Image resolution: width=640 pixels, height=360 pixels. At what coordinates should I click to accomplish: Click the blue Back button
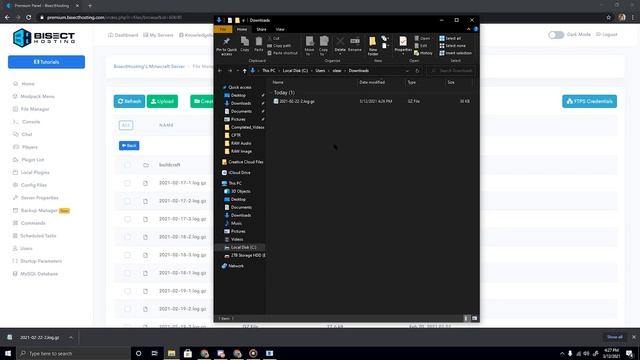129,146
